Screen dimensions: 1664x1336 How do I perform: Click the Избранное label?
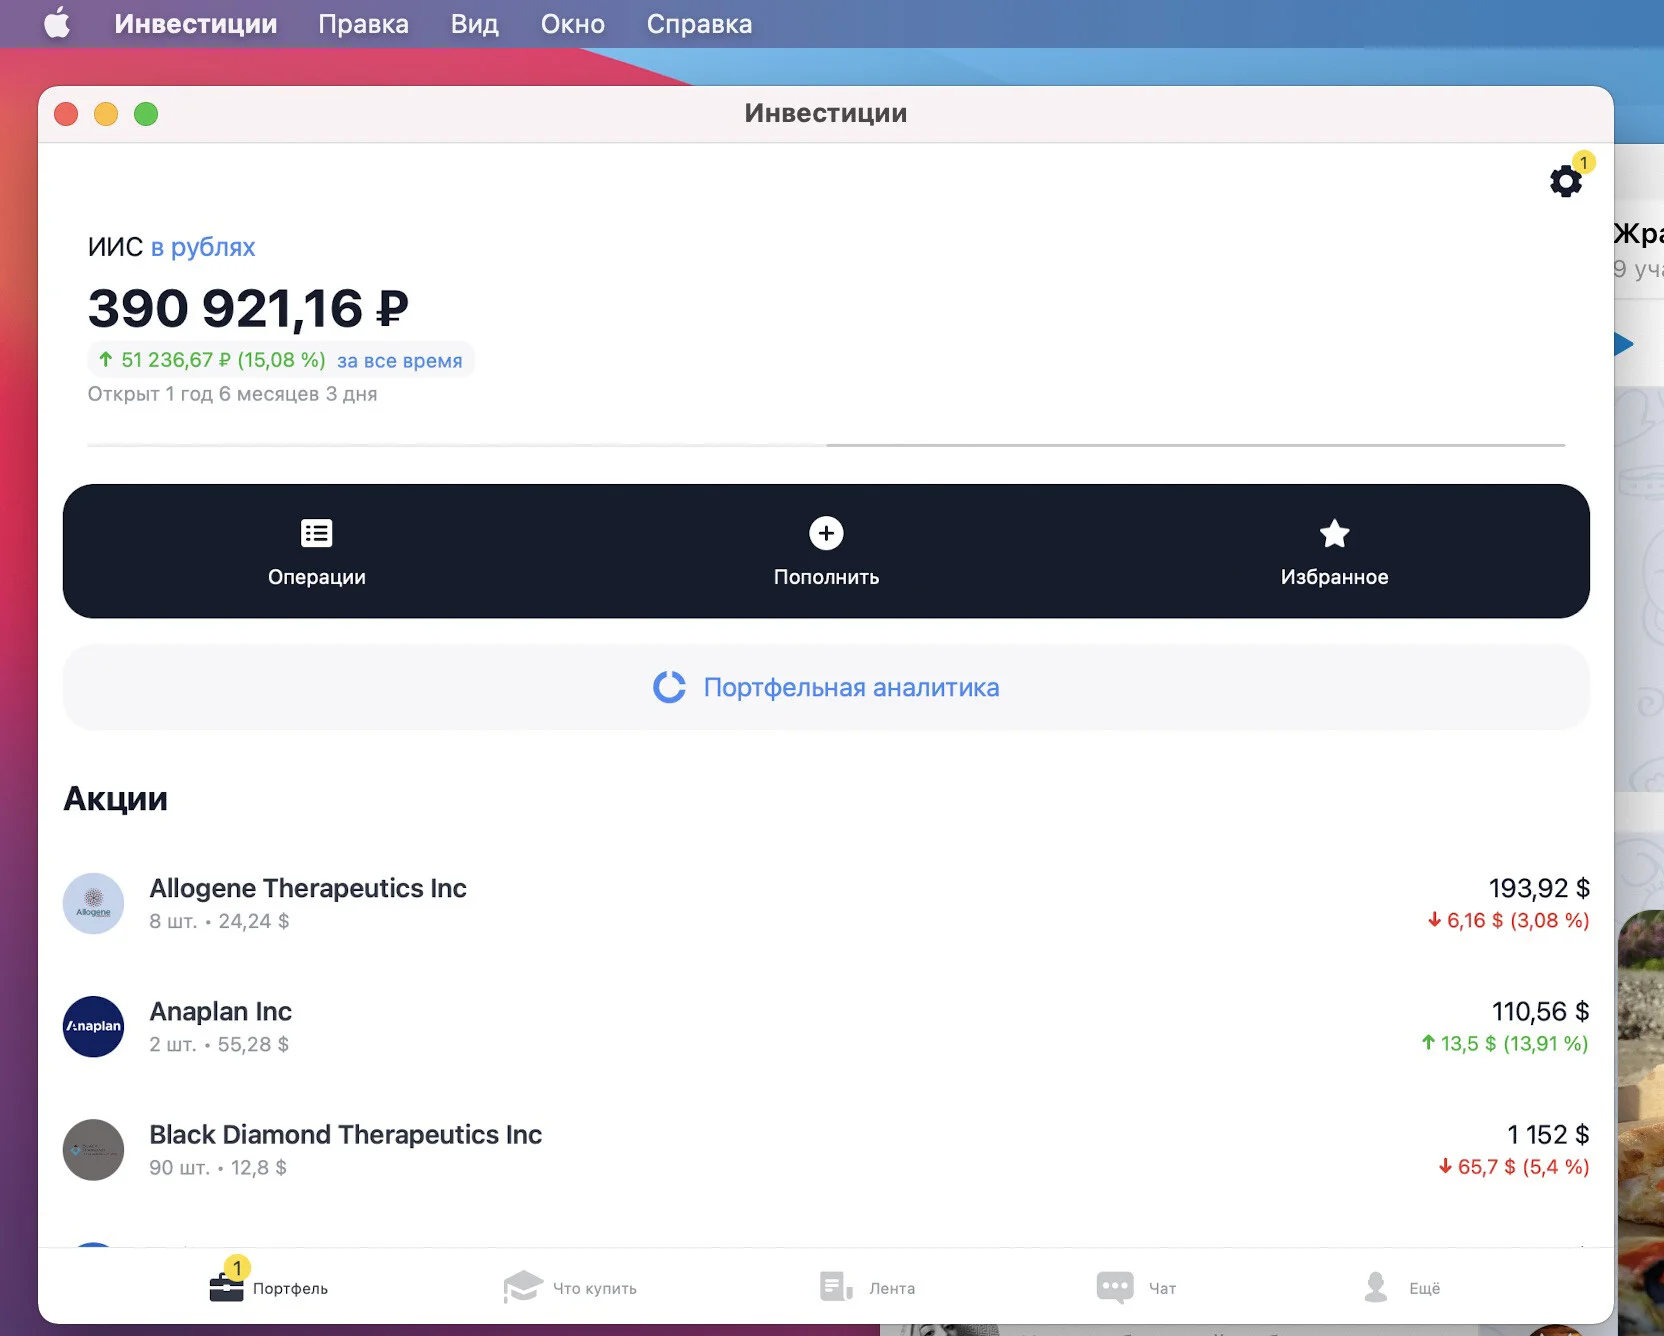click(x=1334, y=577)
